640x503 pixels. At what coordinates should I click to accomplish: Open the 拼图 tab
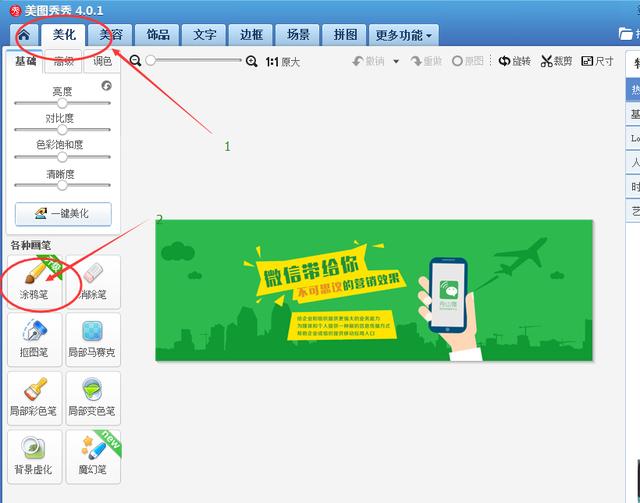point(345,35)
